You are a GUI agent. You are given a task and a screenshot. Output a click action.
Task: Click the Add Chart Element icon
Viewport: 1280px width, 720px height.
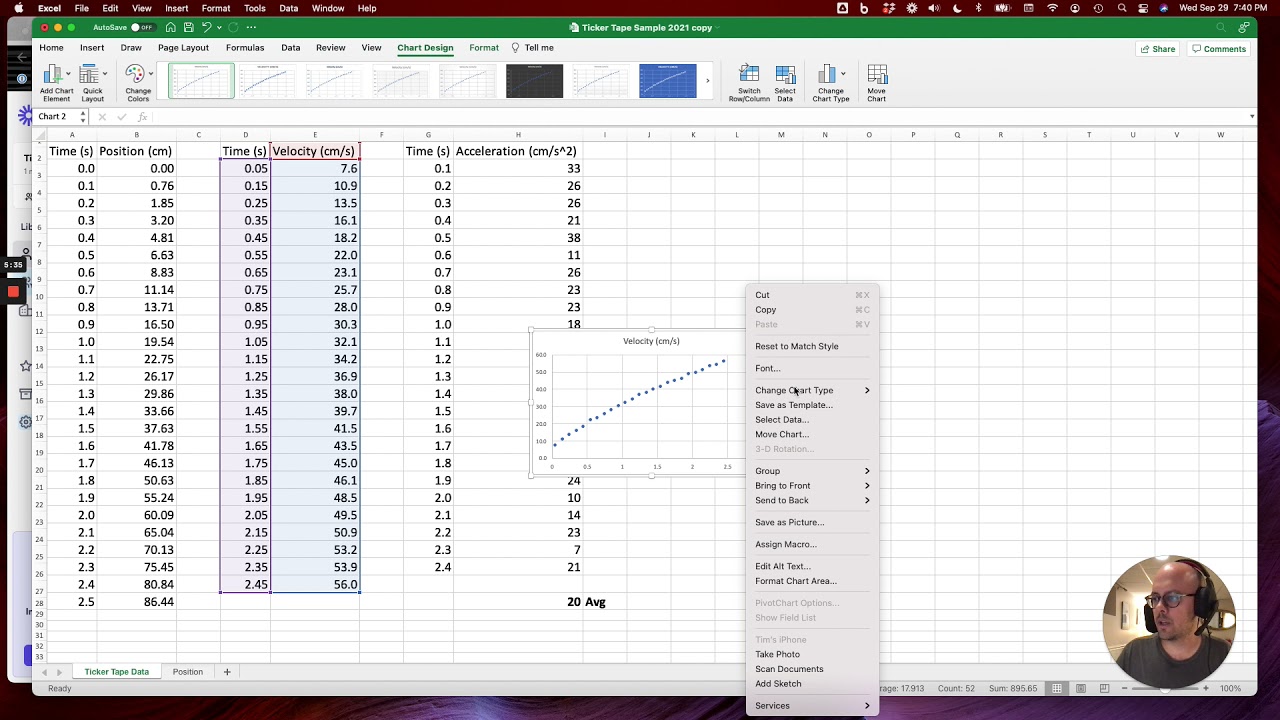click(x=52, y=74)
